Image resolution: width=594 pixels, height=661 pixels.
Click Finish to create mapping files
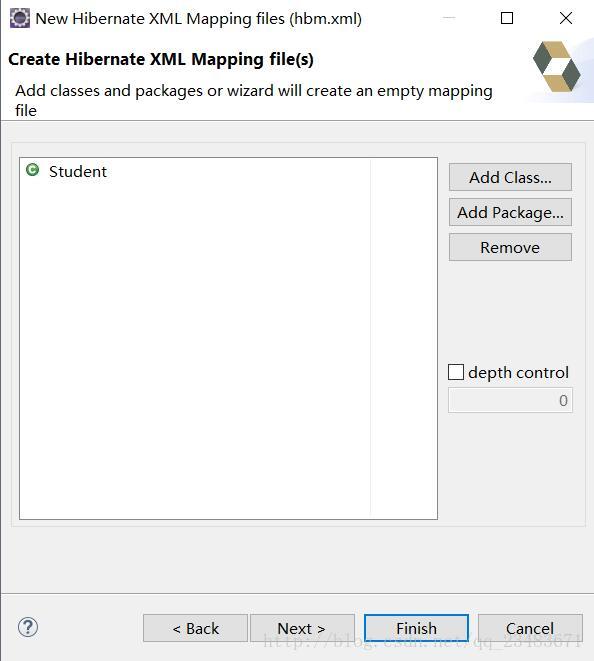point(416,628)
